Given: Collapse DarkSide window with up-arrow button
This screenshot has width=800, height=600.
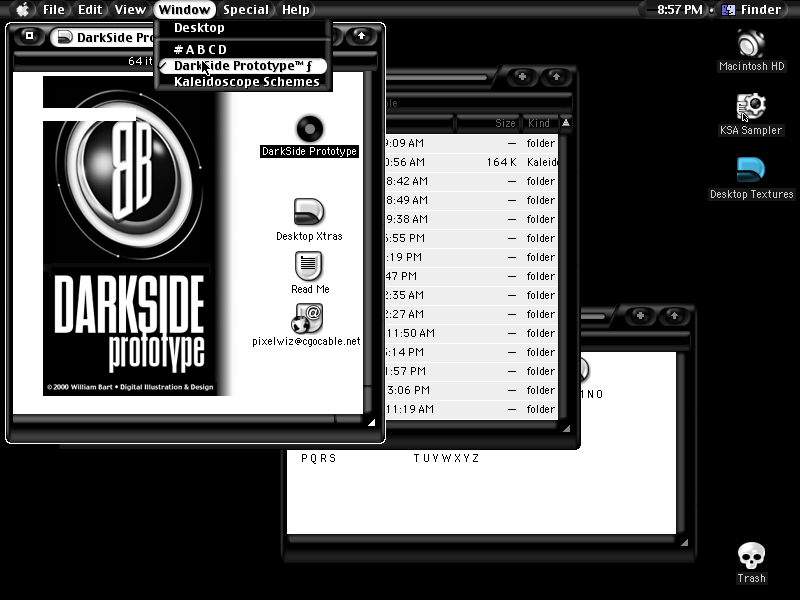Looking at the screenshot, I should (361, 36).
